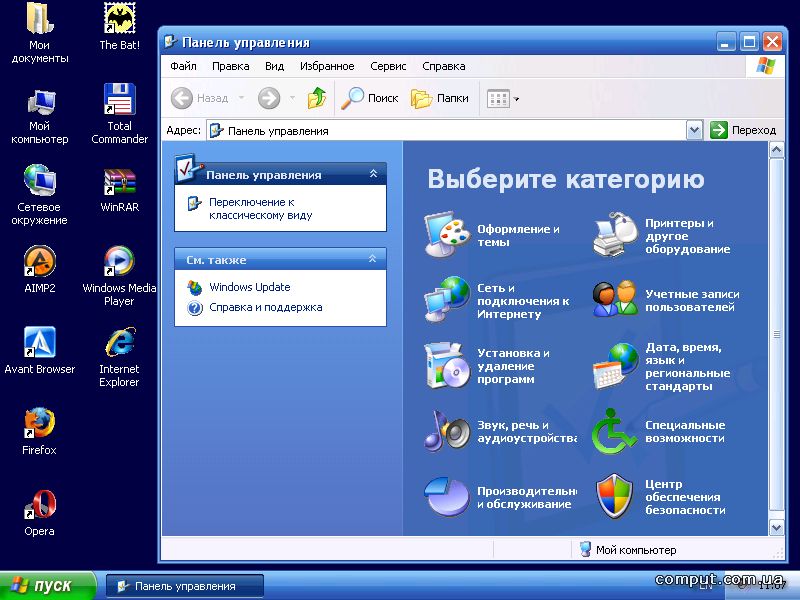Collapse the Панель управления side panel

coord(373,174)
